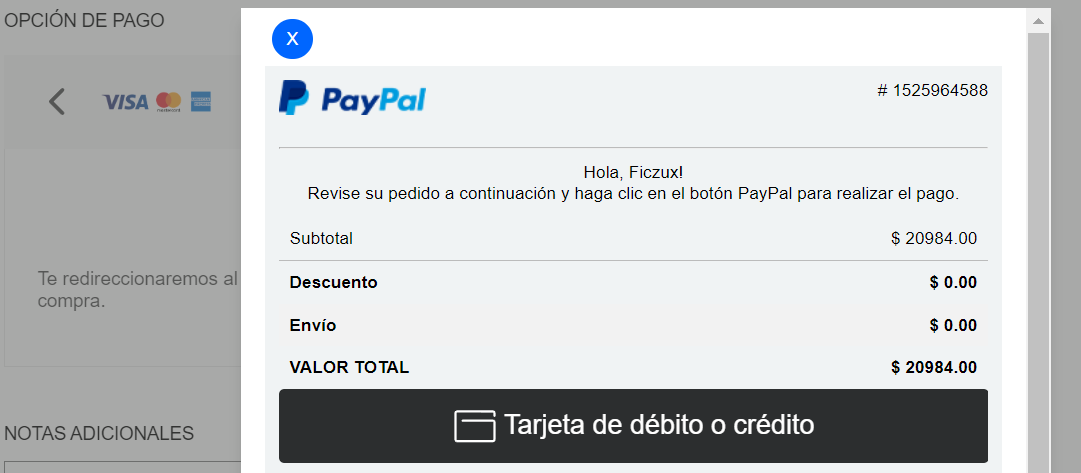Click the VALOR TOTAL amount

tap(934, 368)
